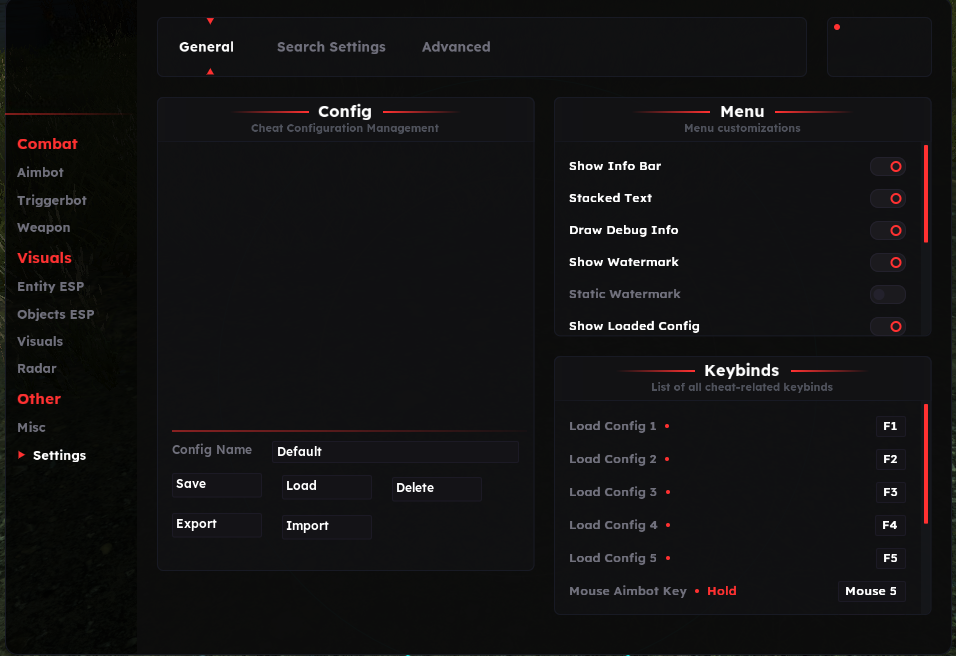The width and height of the screenshot is (956, 656).
Task: Go to Entity ESP in the sidebar
Action: point(50,287)
